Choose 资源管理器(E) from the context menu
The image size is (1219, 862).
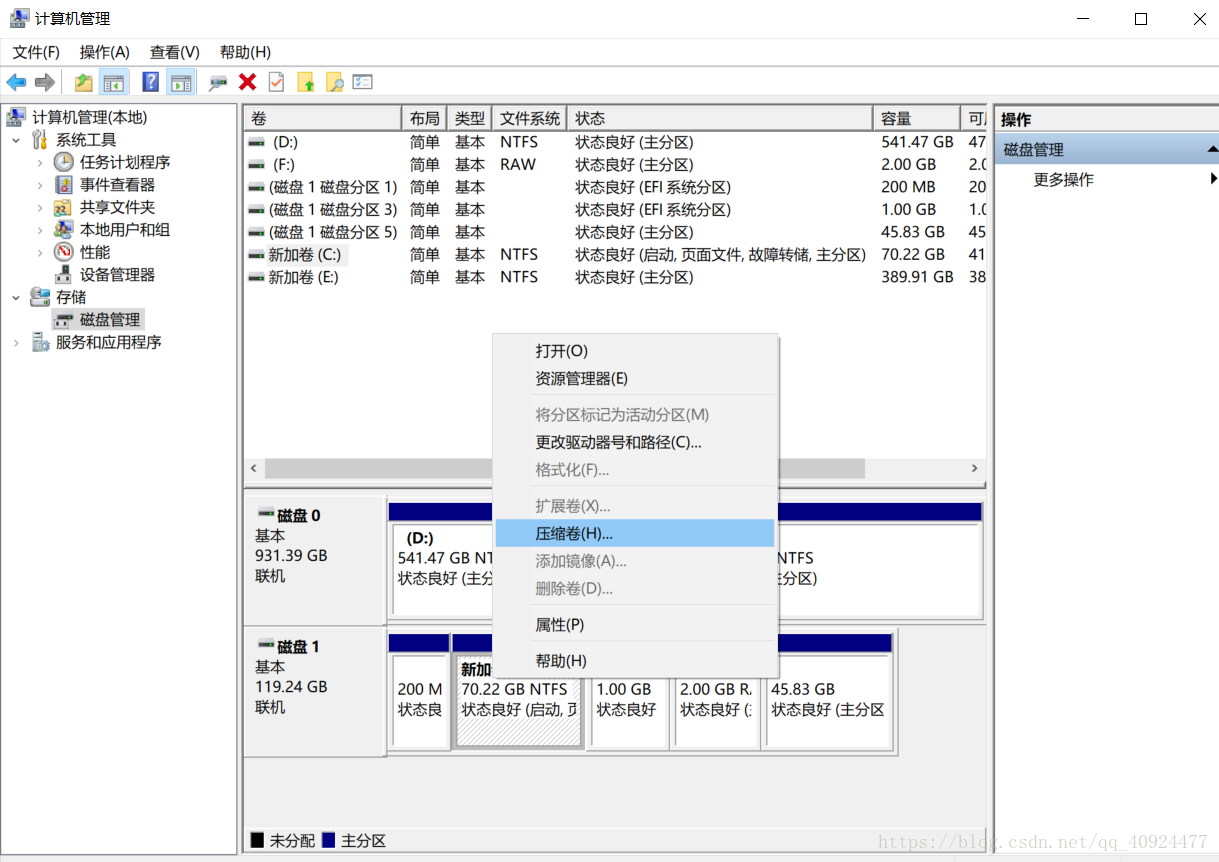tap(635, 379)
